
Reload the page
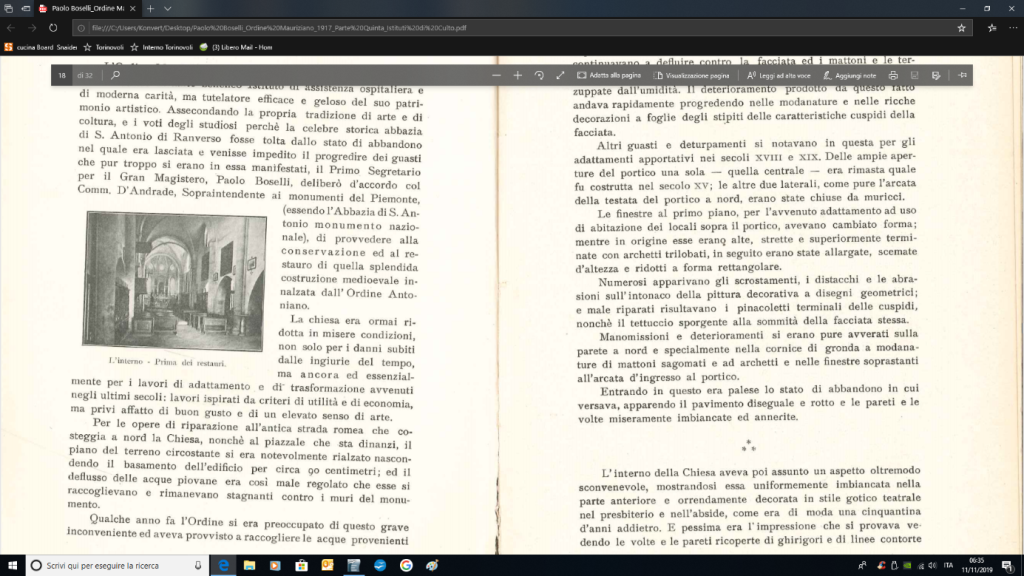(53, 28)
